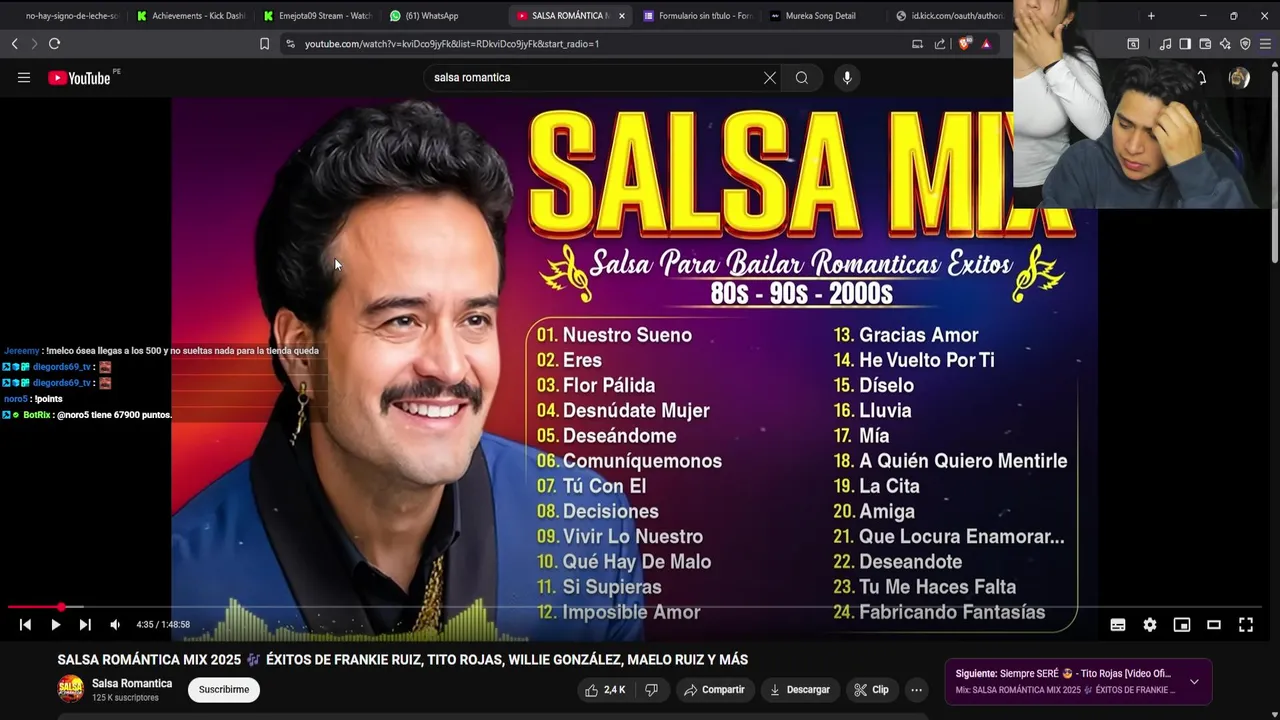1280x720 pixels.
Task: Bookmark this page in the address bar
Action: [x=264, y=44]
